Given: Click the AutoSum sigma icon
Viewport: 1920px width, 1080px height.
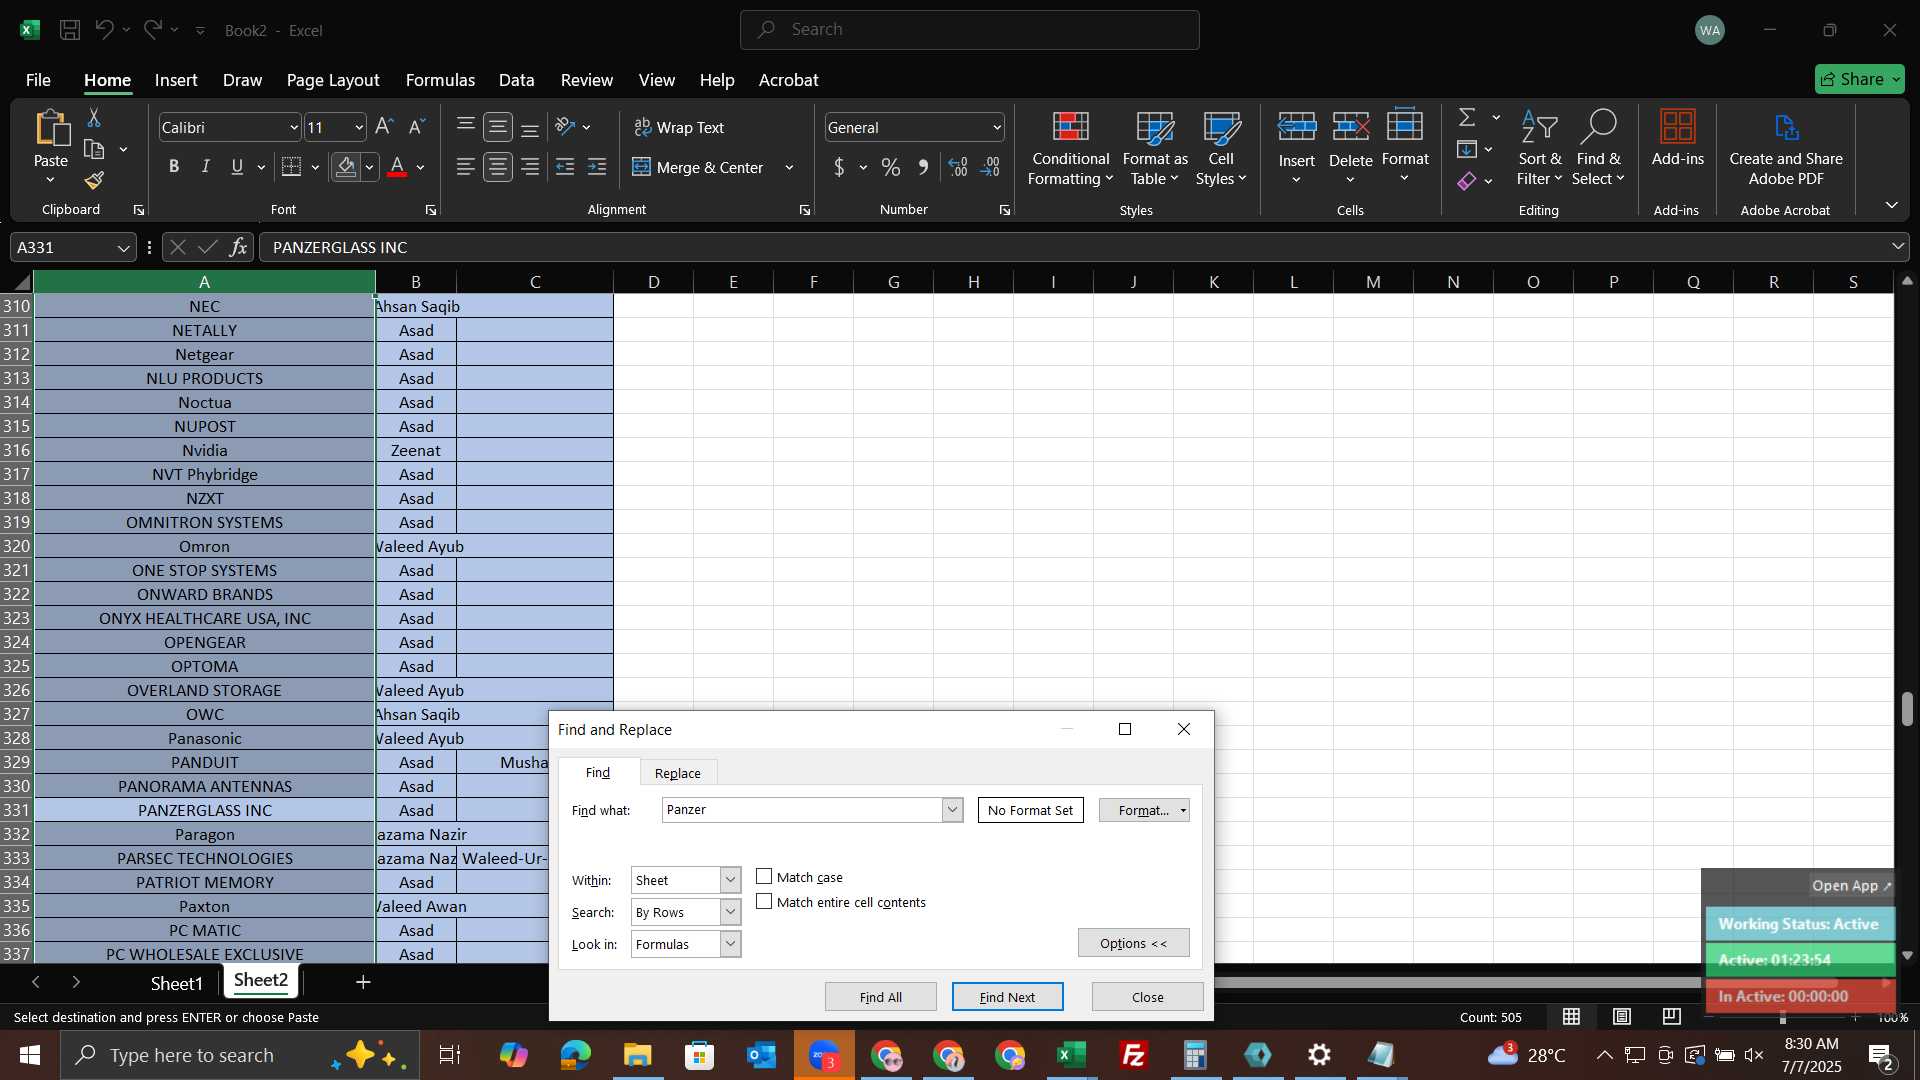Looking at the screenshot, I should pos(1467,118).
